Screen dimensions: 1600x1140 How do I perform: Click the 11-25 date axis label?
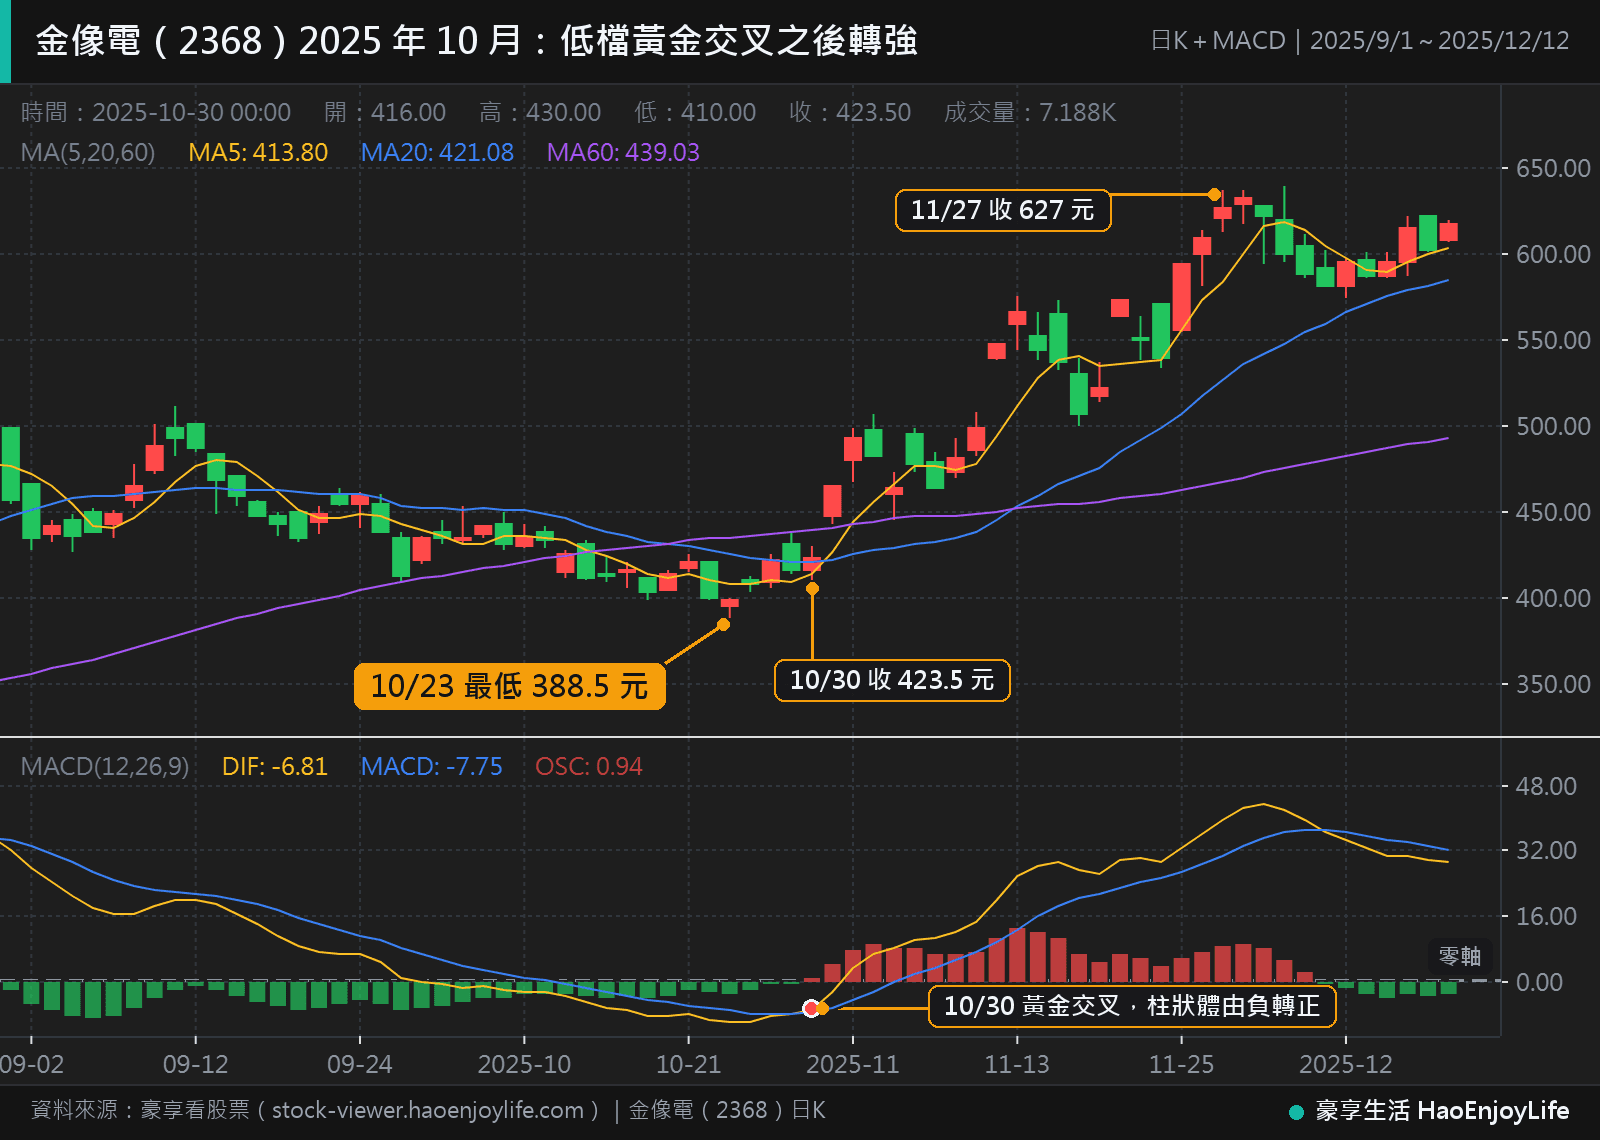(1181, 1064)
